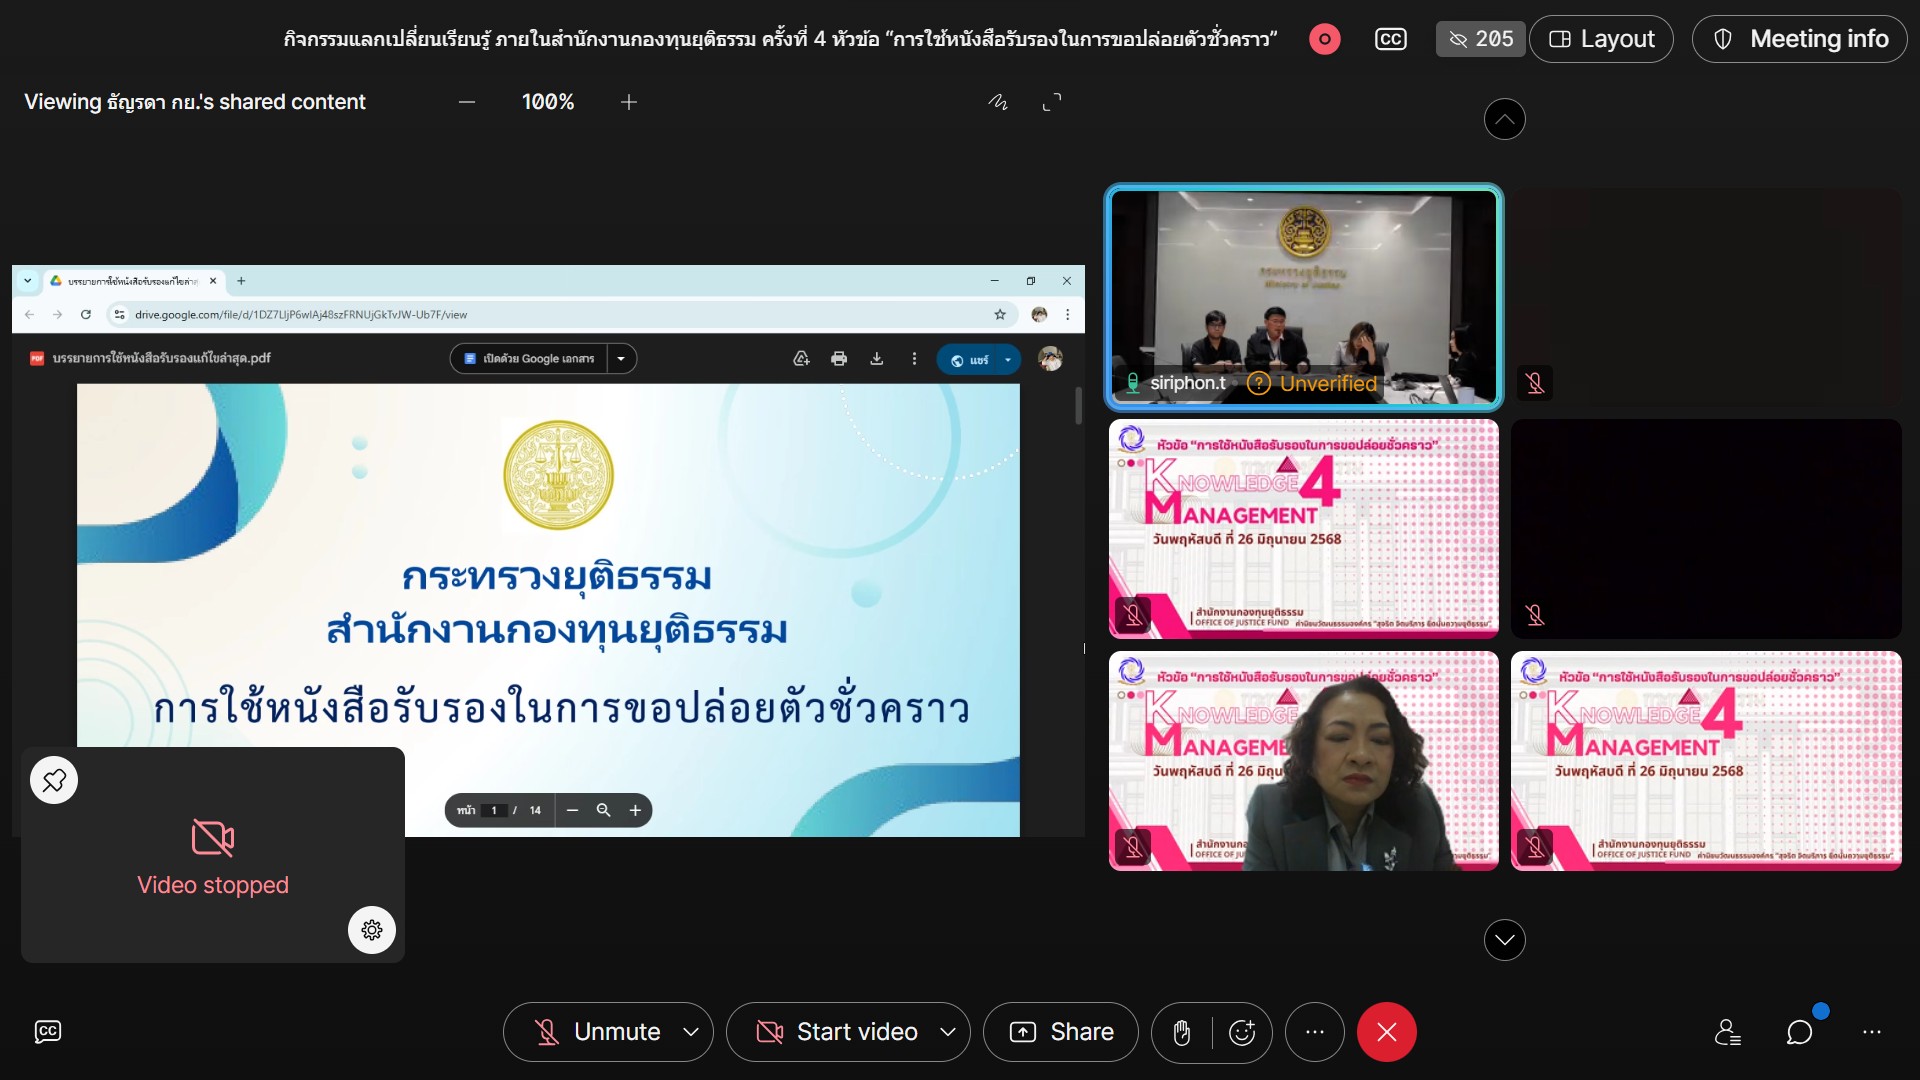Click the Share button
This screenshot has width=1920, height=1080.
click(1061, 1032)
